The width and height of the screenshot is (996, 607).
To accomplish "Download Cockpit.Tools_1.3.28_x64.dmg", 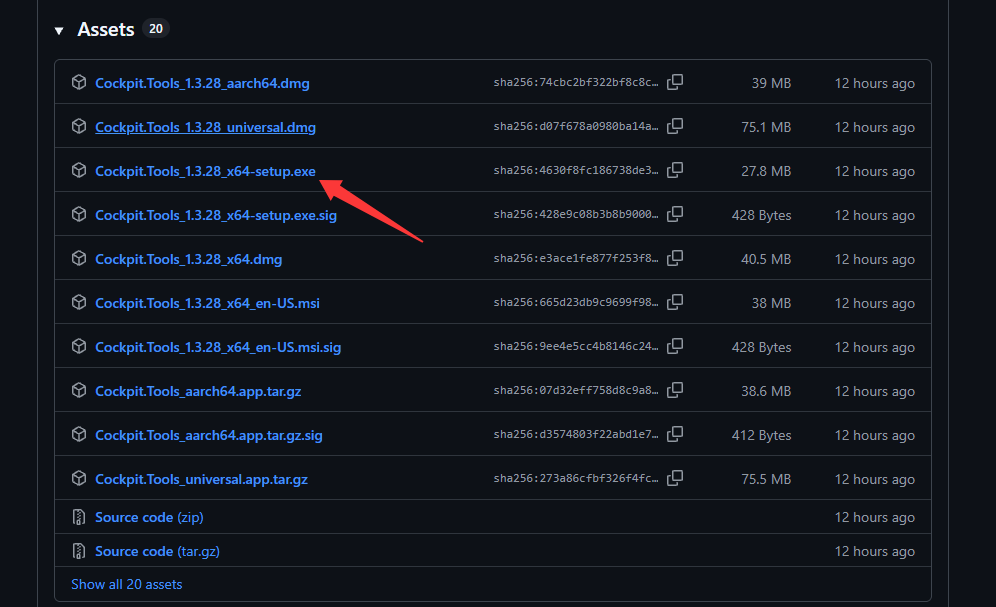I will click(x=189, y=259).
